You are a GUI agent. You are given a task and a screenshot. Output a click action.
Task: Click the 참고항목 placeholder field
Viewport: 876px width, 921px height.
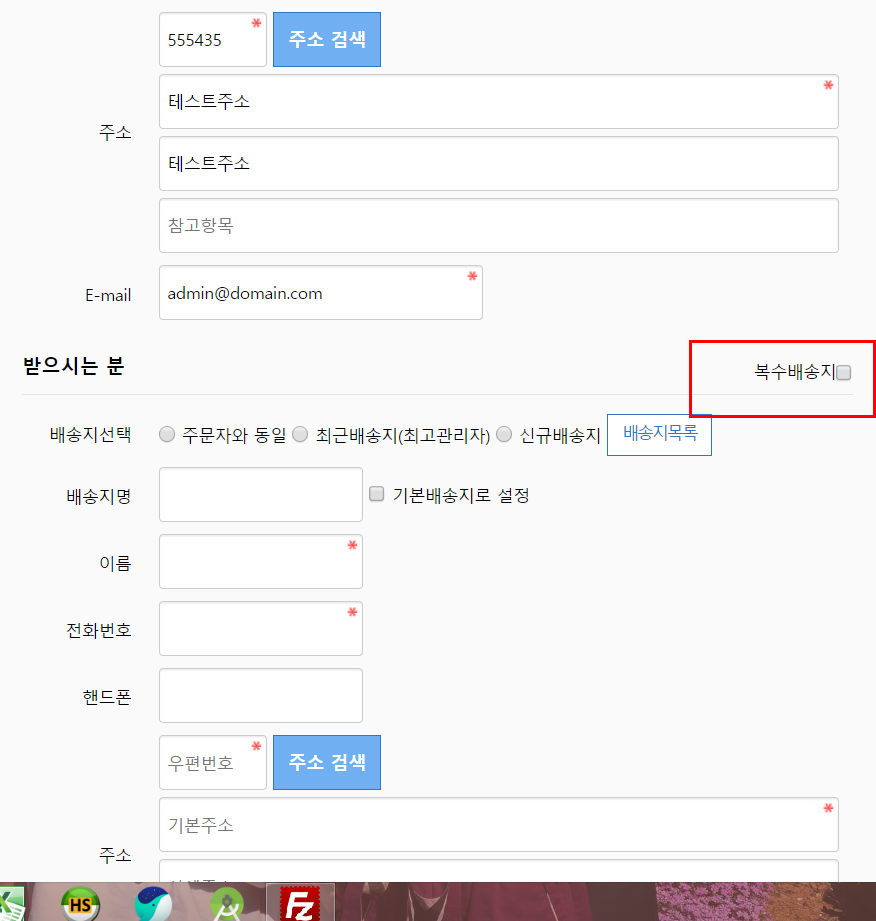498,225
